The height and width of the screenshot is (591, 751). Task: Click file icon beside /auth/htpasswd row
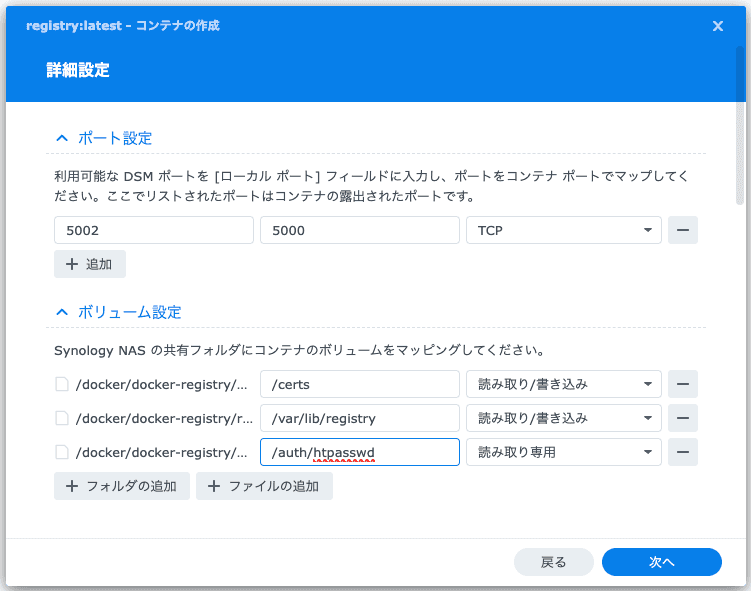[x=62, y=452]
